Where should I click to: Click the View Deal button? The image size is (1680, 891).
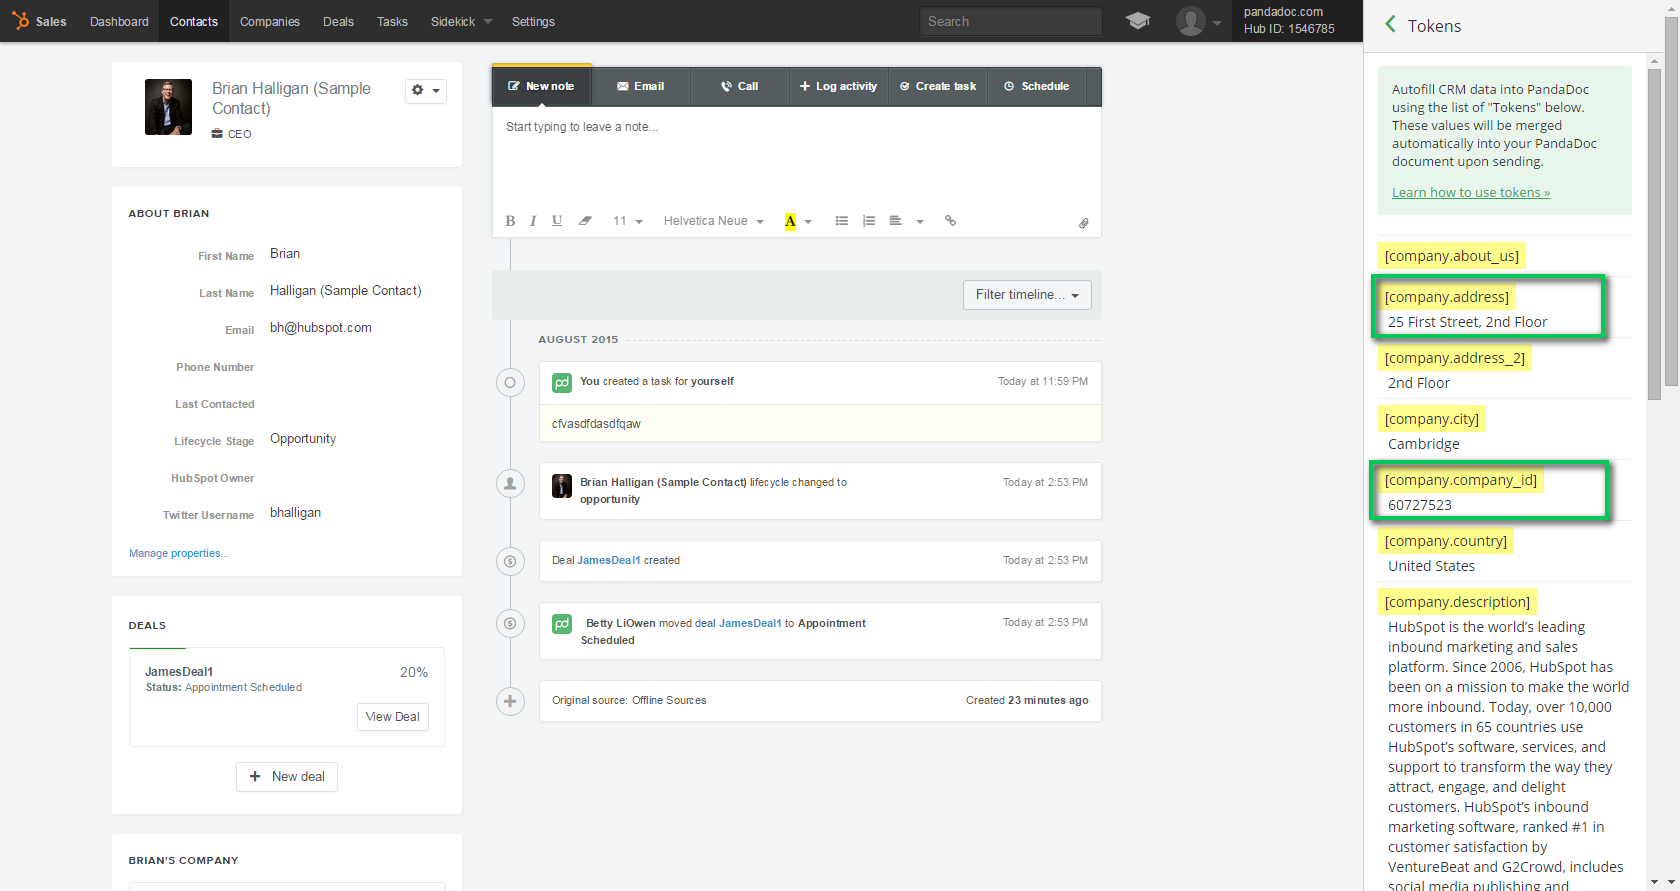(393, 717)
